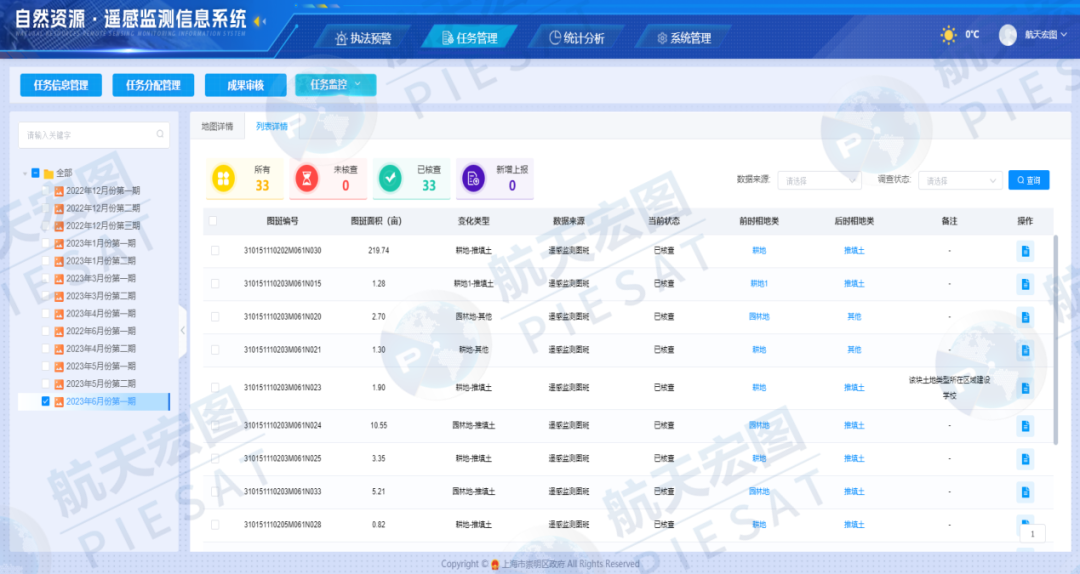Click the search magnifier in keyword box
Image resolution: width=1080 pixels, height=574 pixels.
click(159, 135)
